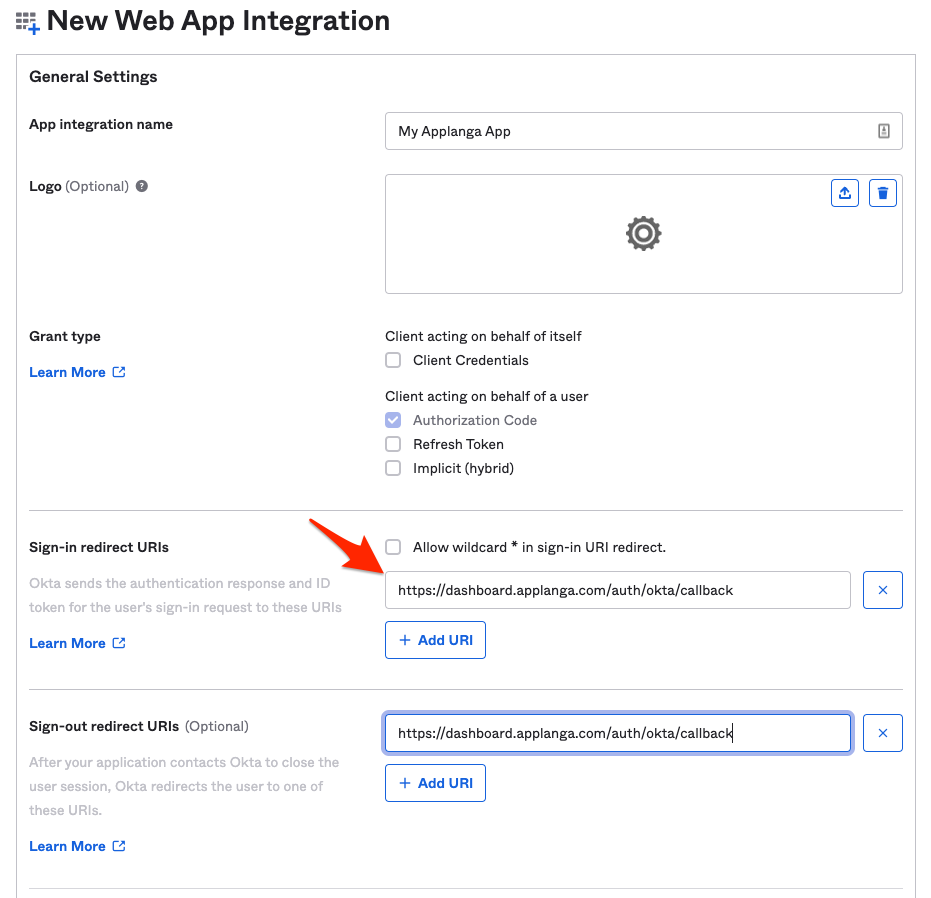Toggle the Authorization Code checkbox
Screen dimensions: 931x898
393,420
